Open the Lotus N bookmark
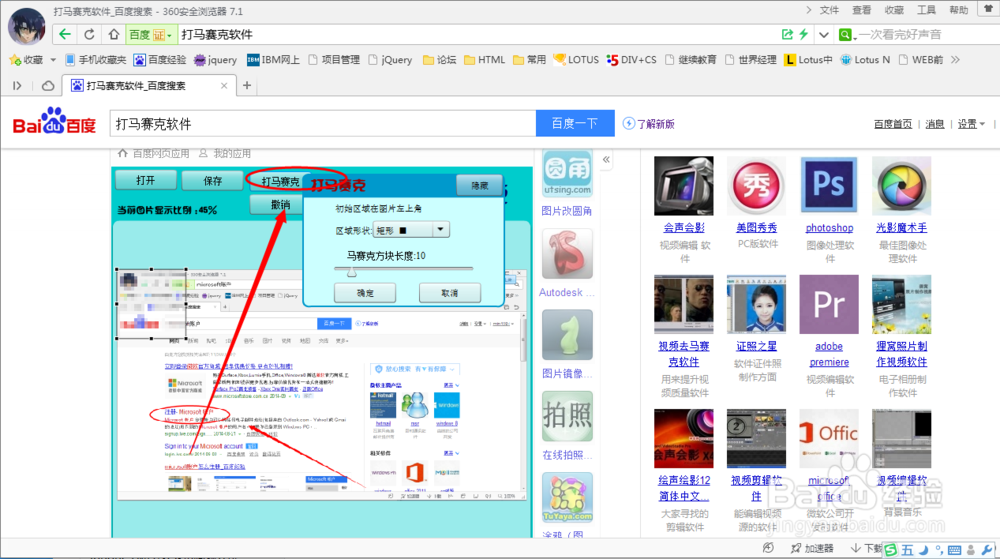1000x559 pixels. [865, 60]
